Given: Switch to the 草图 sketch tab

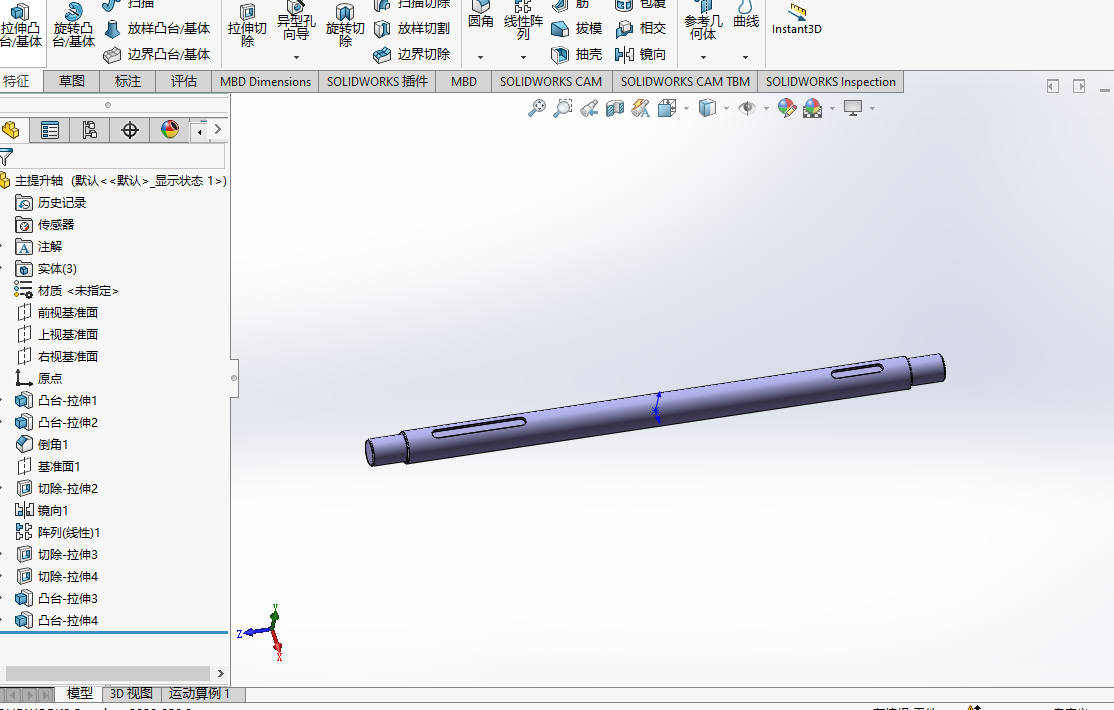Looking at the screenshot, I should coord(71,81).
